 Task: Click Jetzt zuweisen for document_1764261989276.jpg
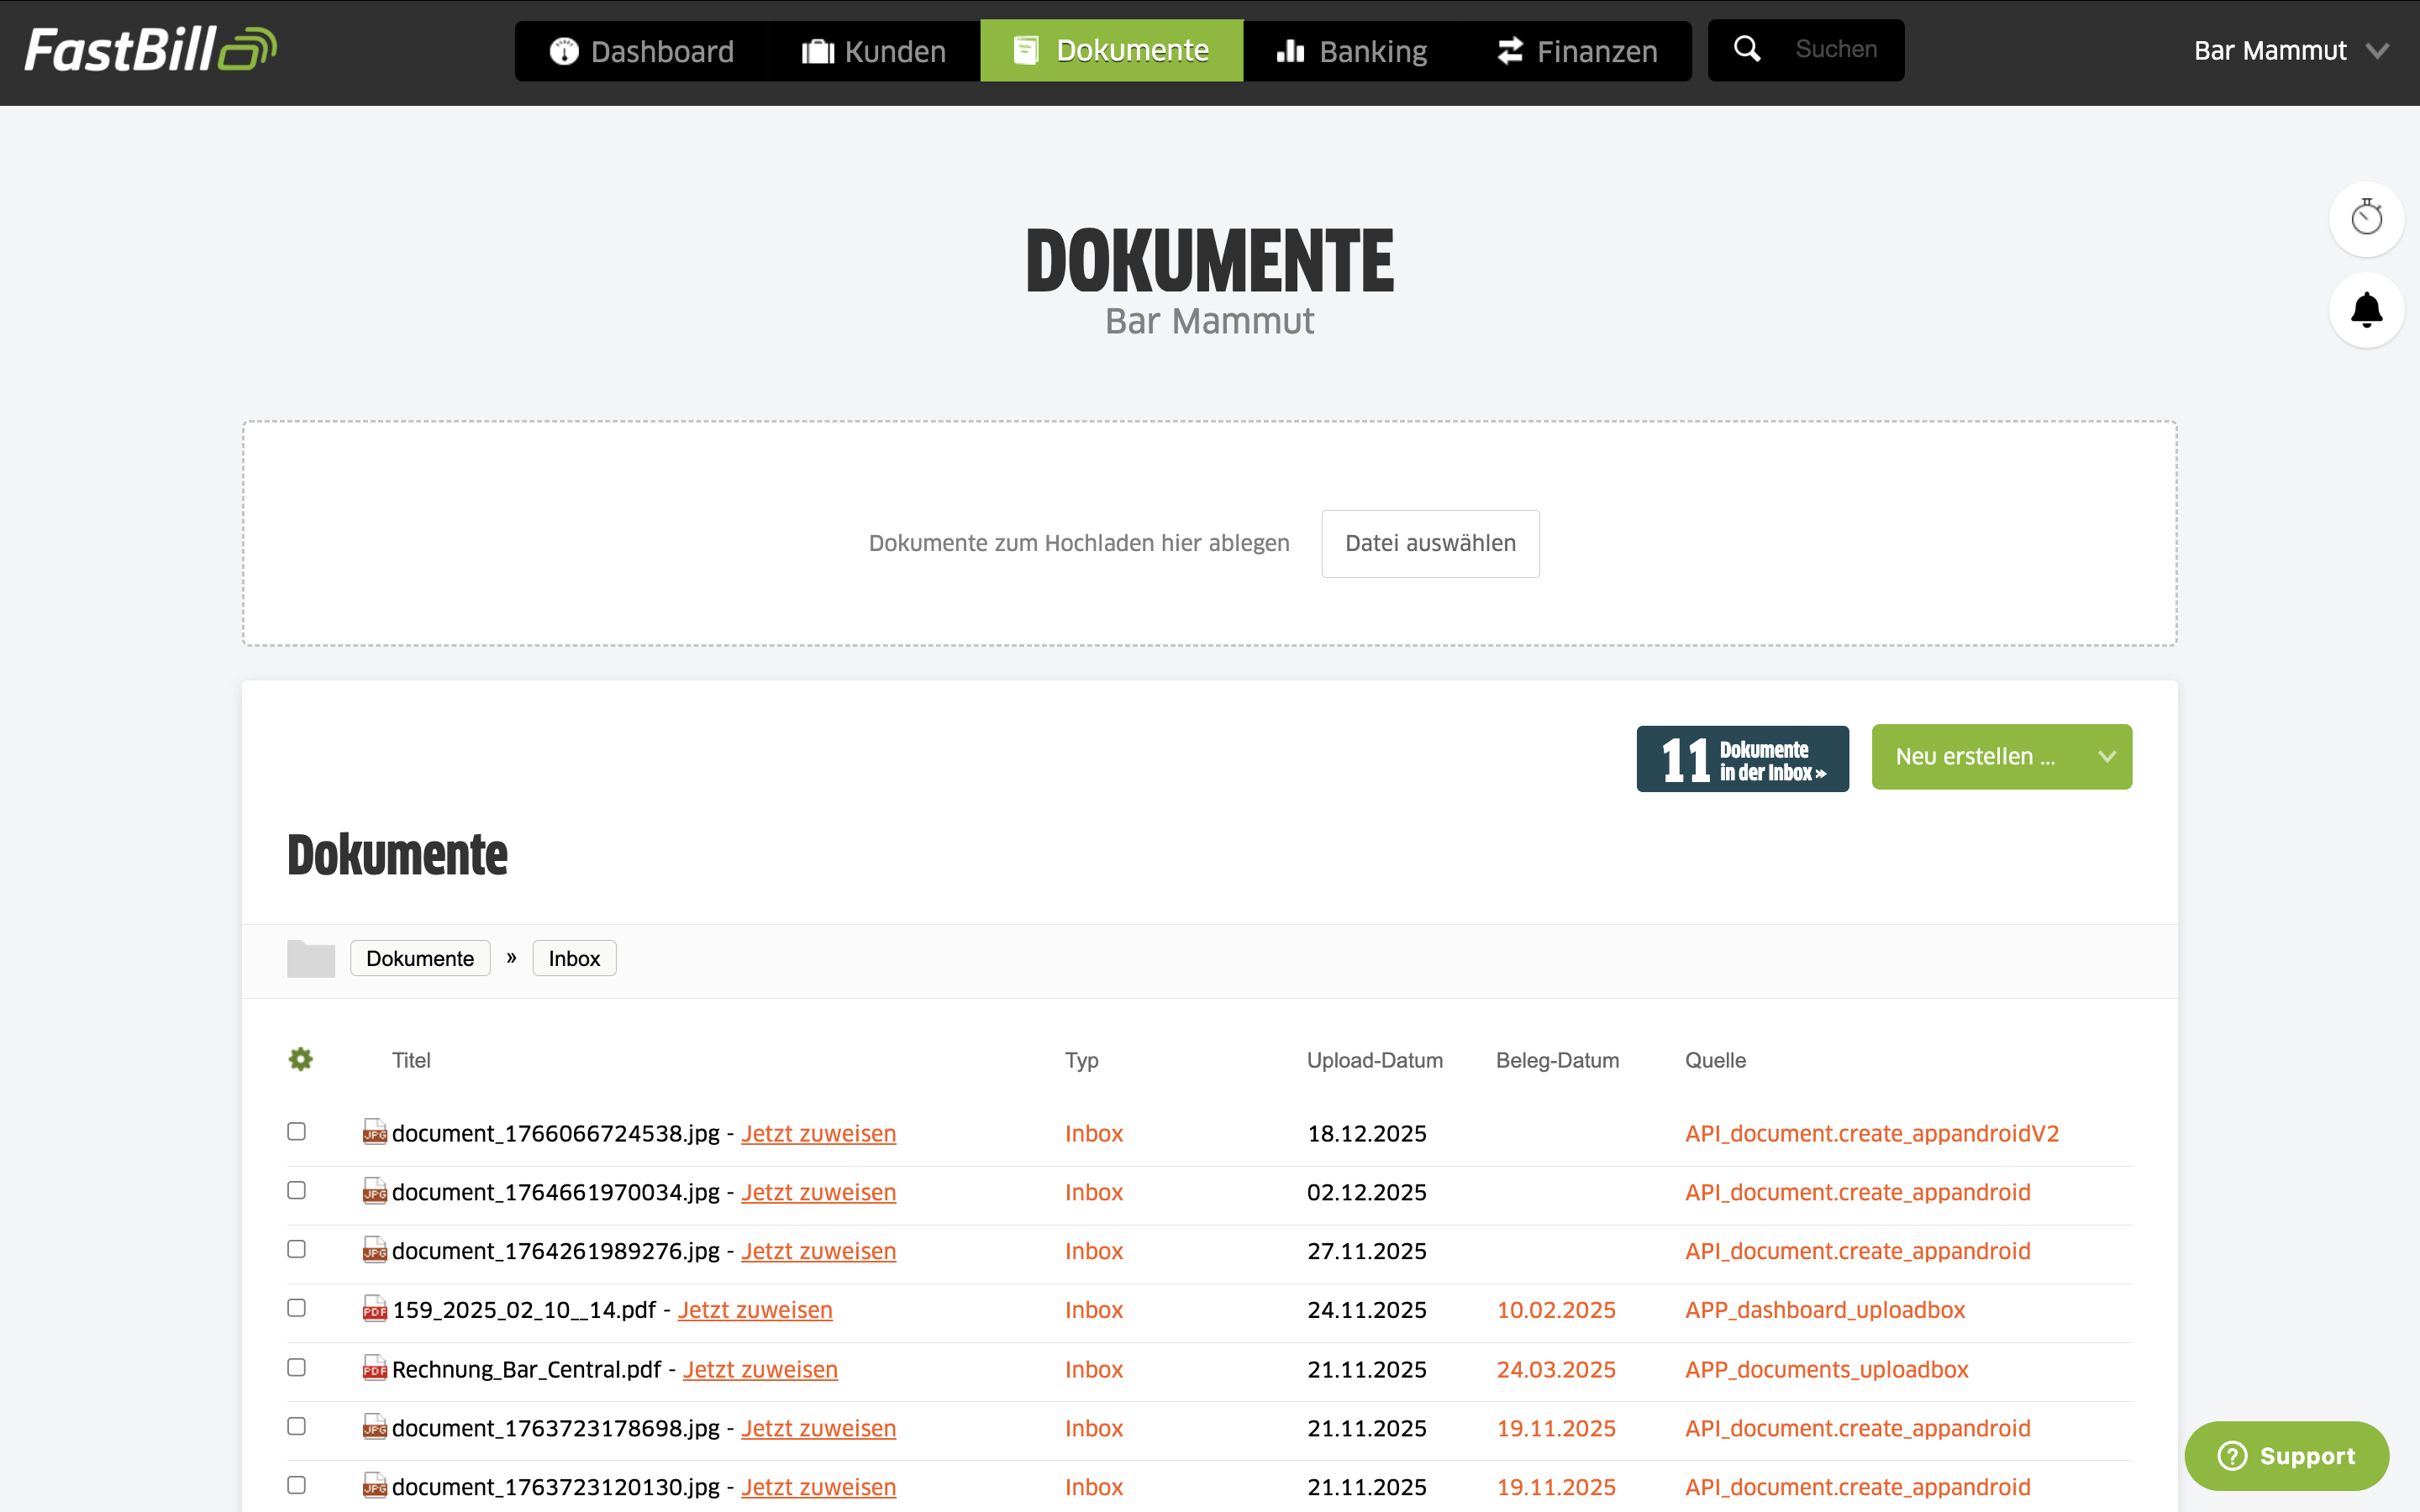[x=818, y=1251]
